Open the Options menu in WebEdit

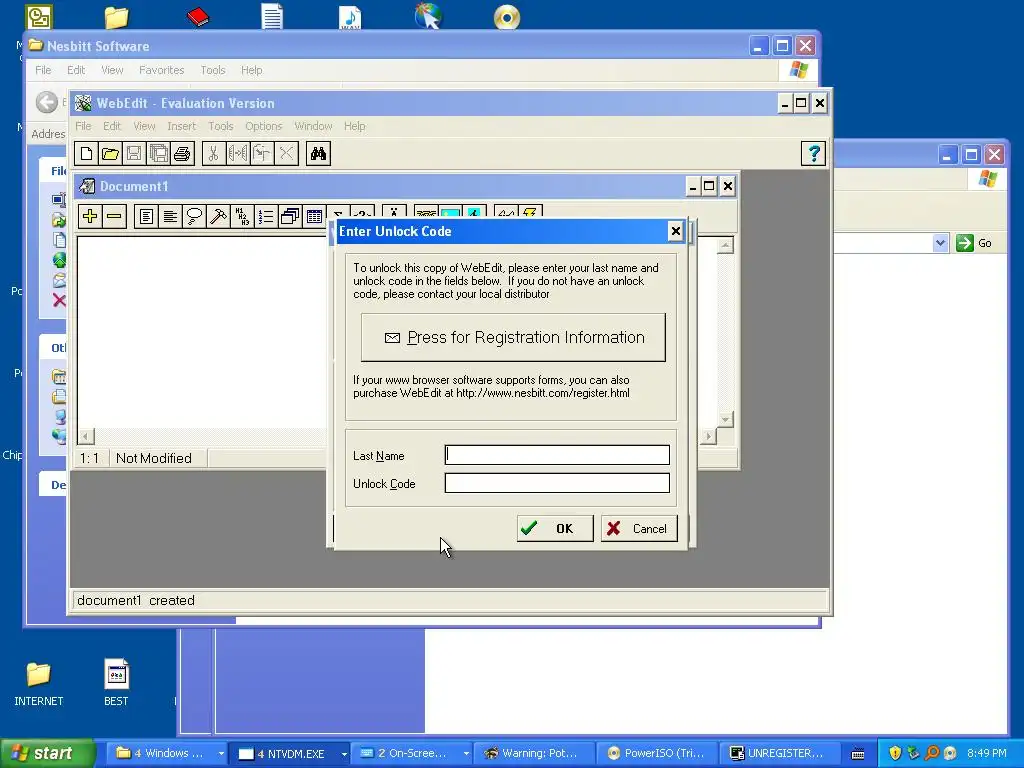point(264,126)
